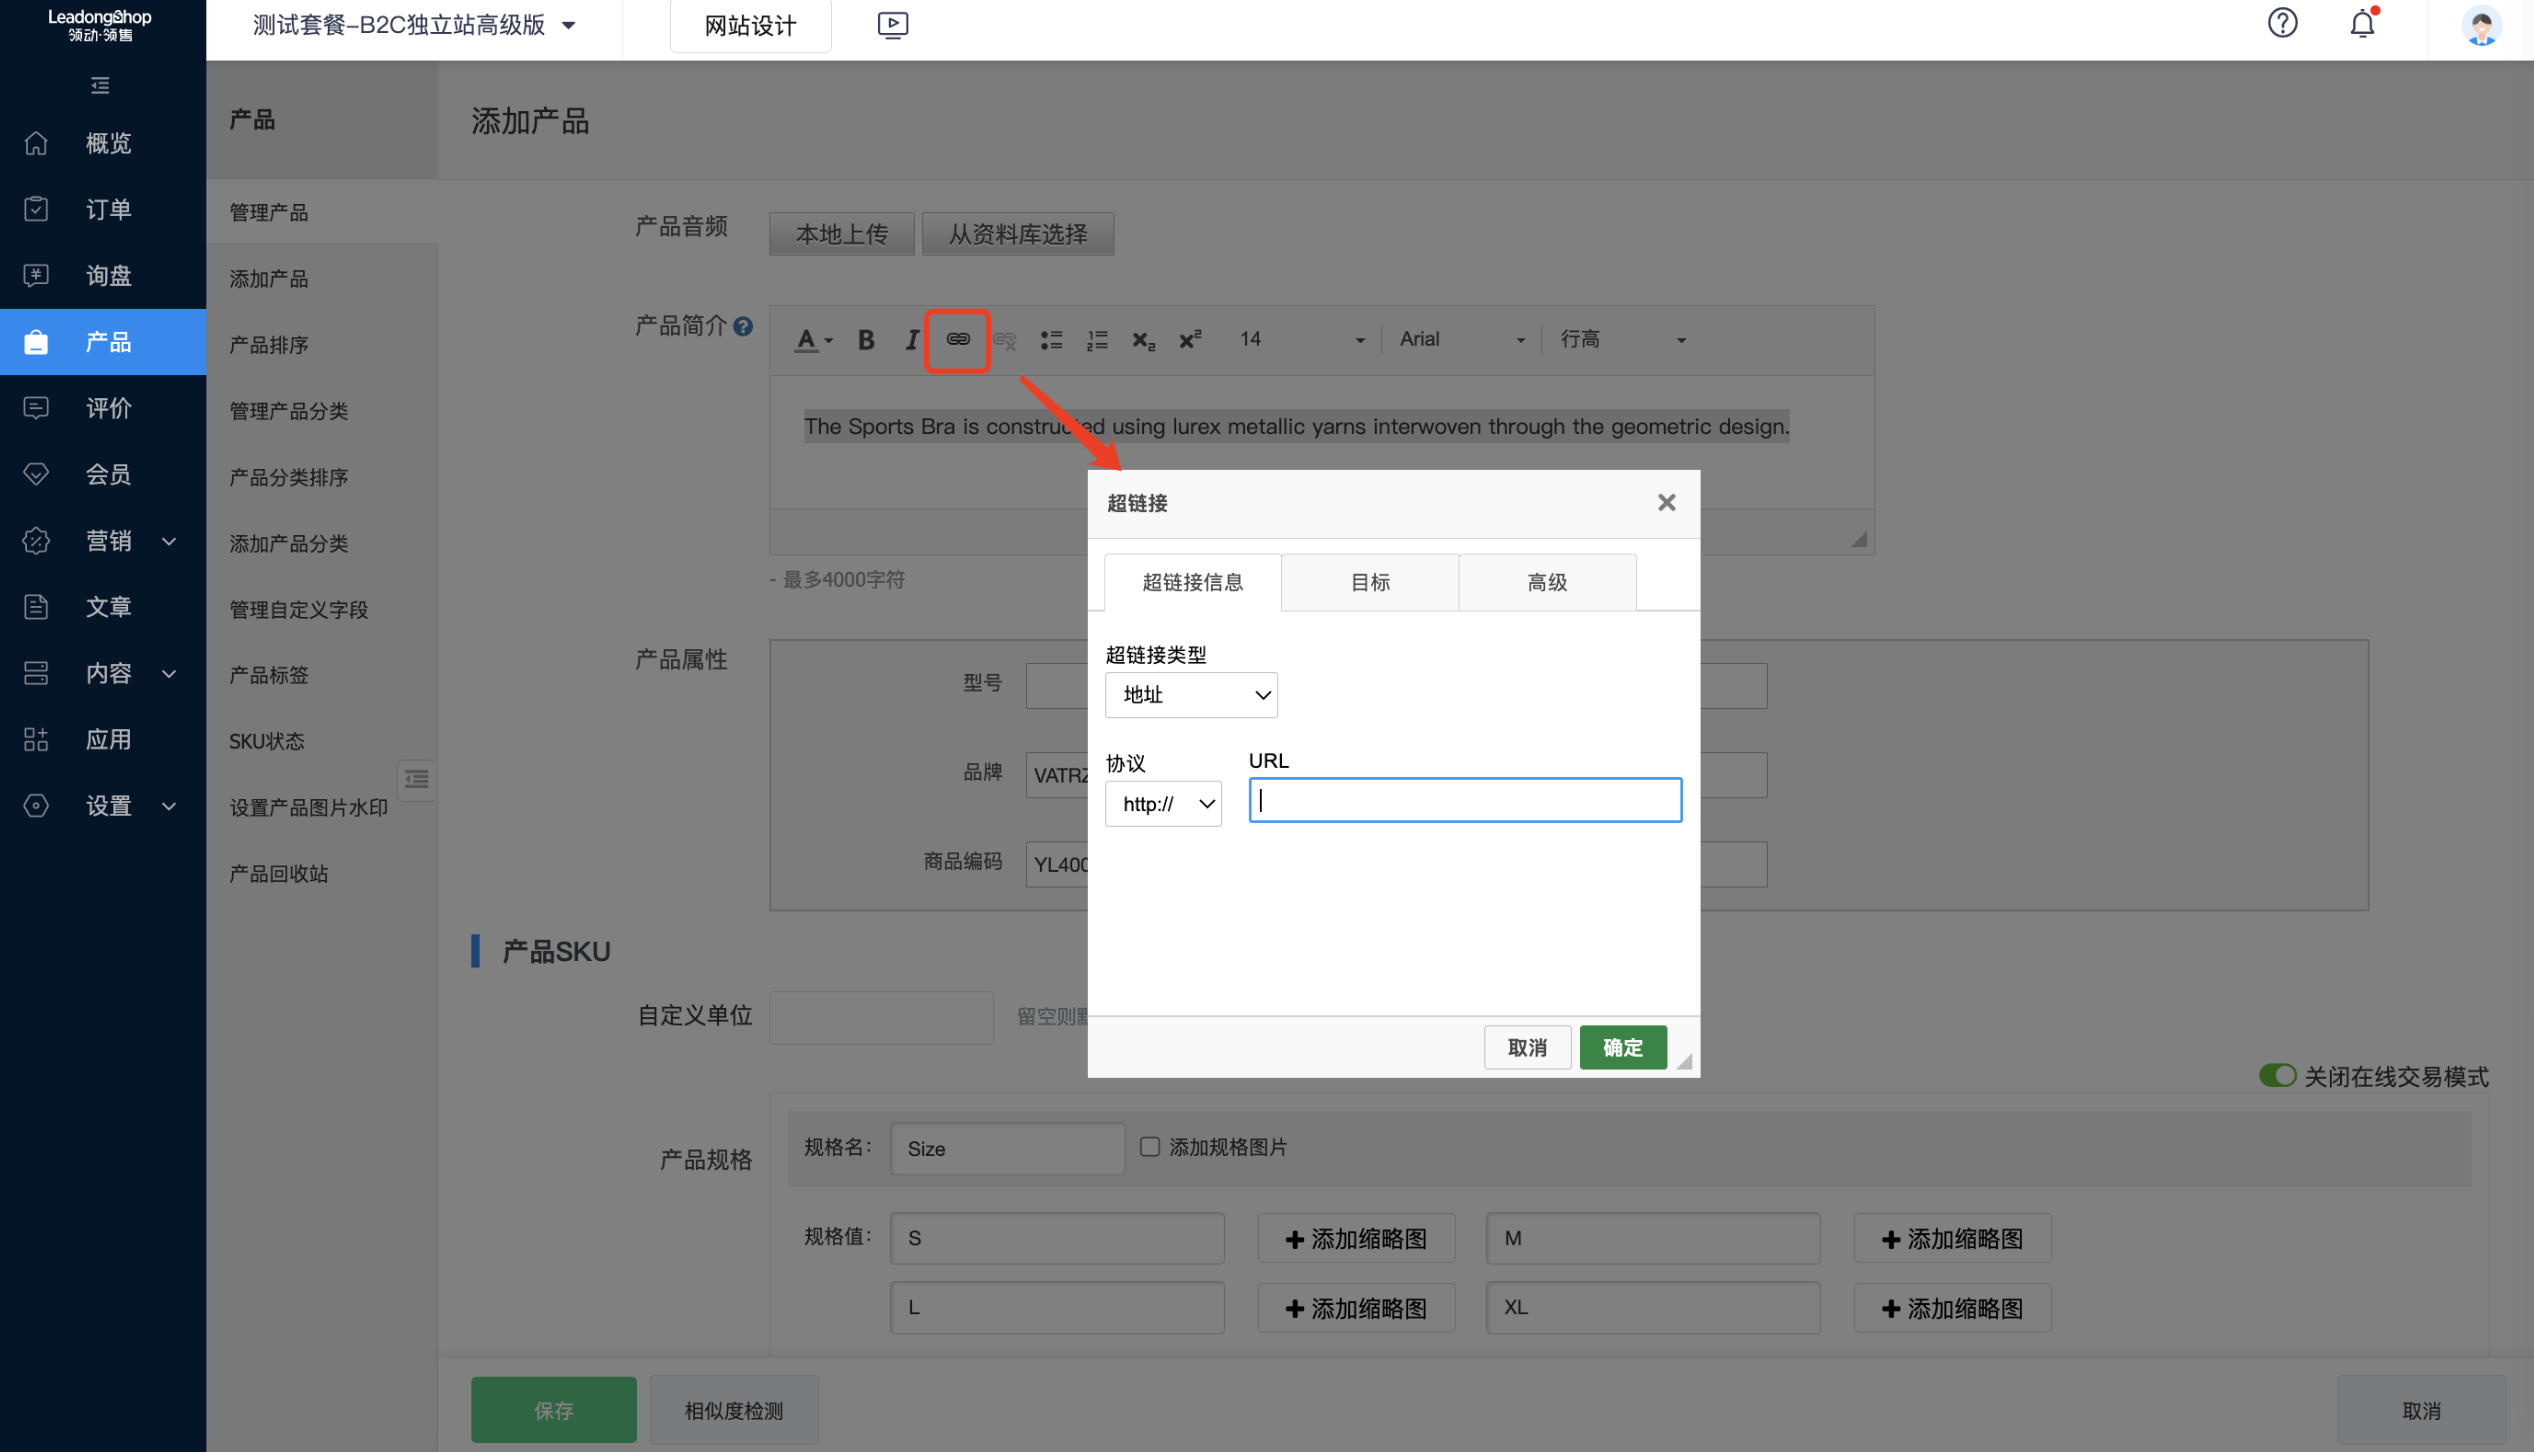The height and width of the screenshot is (1452, 2534).
Task: Open the 超链接类型 dropdown
Action: pyautogui.click(x=1191, y=695)
